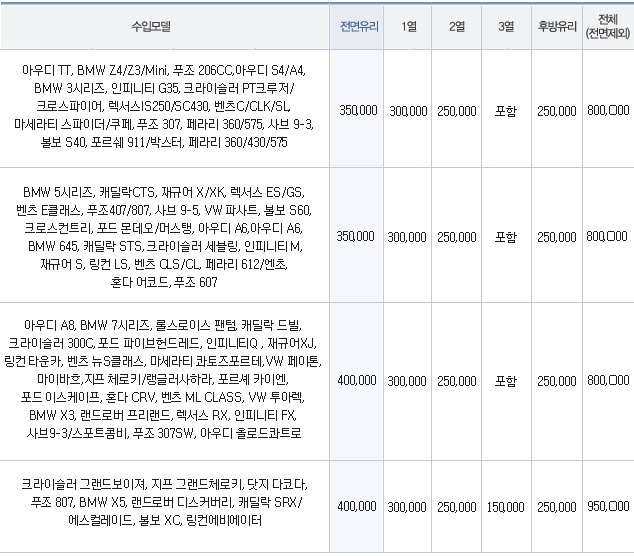Screen dimensions: 634x556
Task: Select the 1열 column header
Action: point(408,27)
